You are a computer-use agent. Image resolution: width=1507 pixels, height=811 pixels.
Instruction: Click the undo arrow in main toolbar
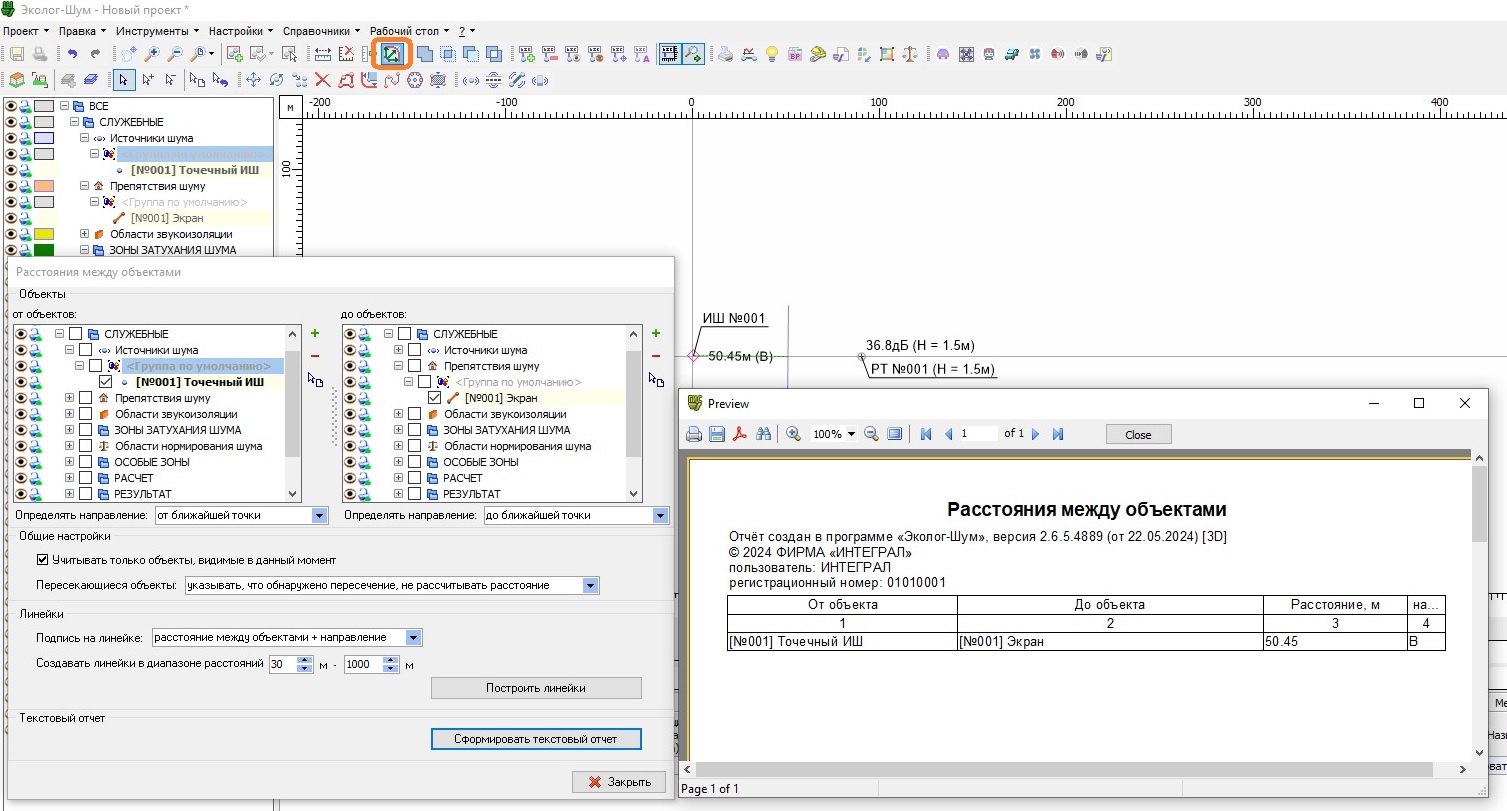coord(73,54)
